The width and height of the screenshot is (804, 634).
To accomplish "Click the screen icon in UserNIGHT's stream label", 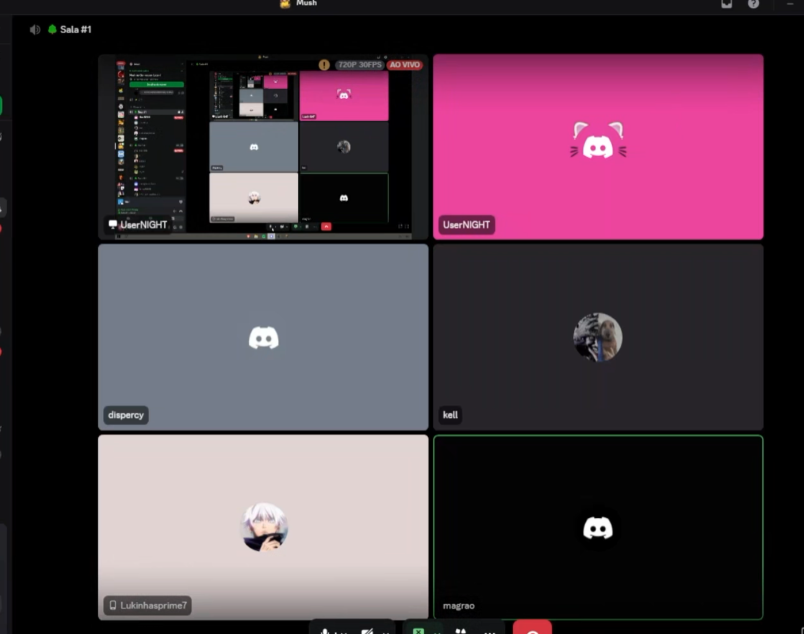I will [113, 225].
